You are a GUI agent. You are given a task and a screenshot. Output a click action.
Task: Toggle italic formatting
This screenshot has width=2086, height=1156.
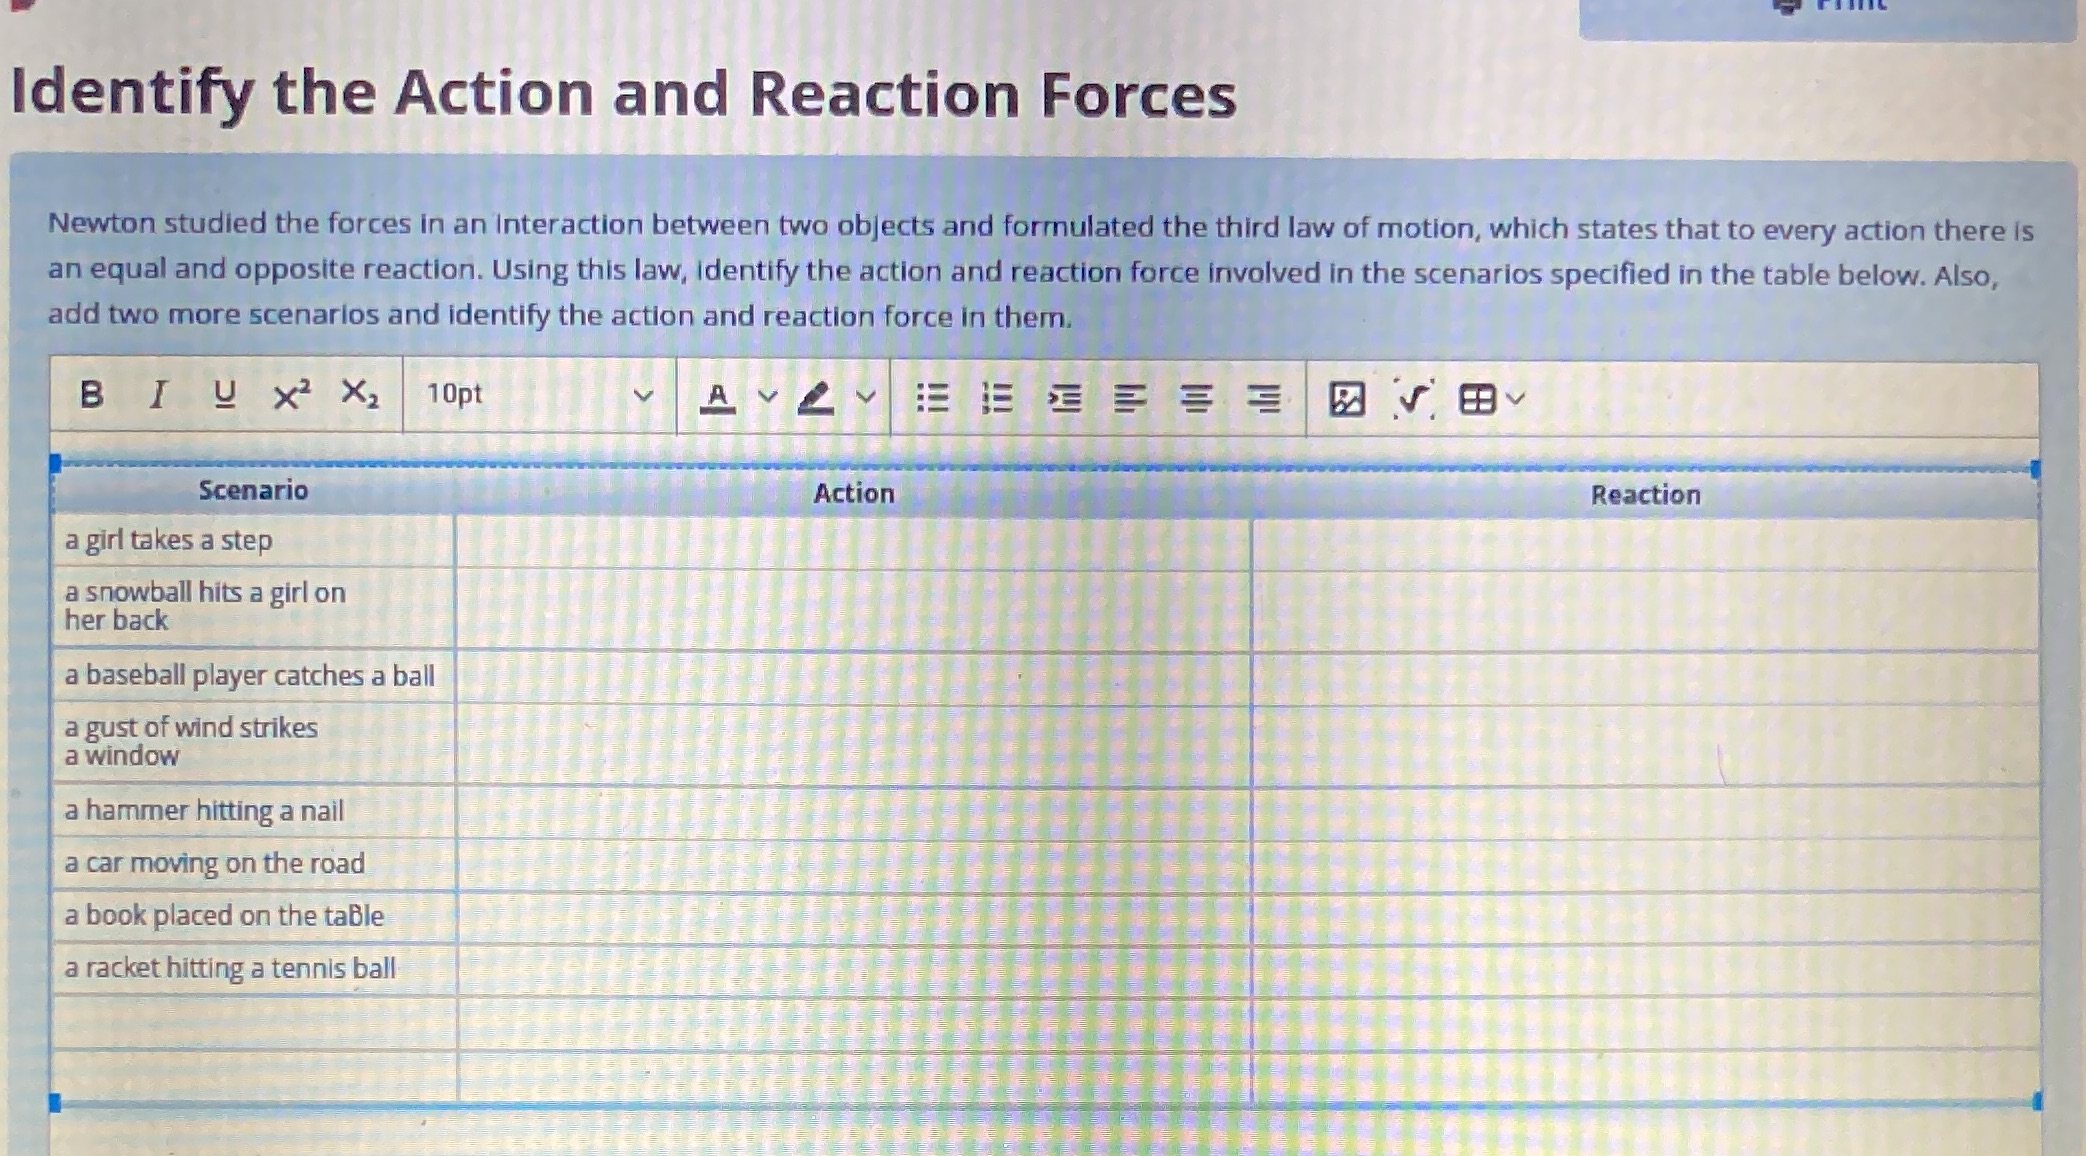click(x=157, y=395)
